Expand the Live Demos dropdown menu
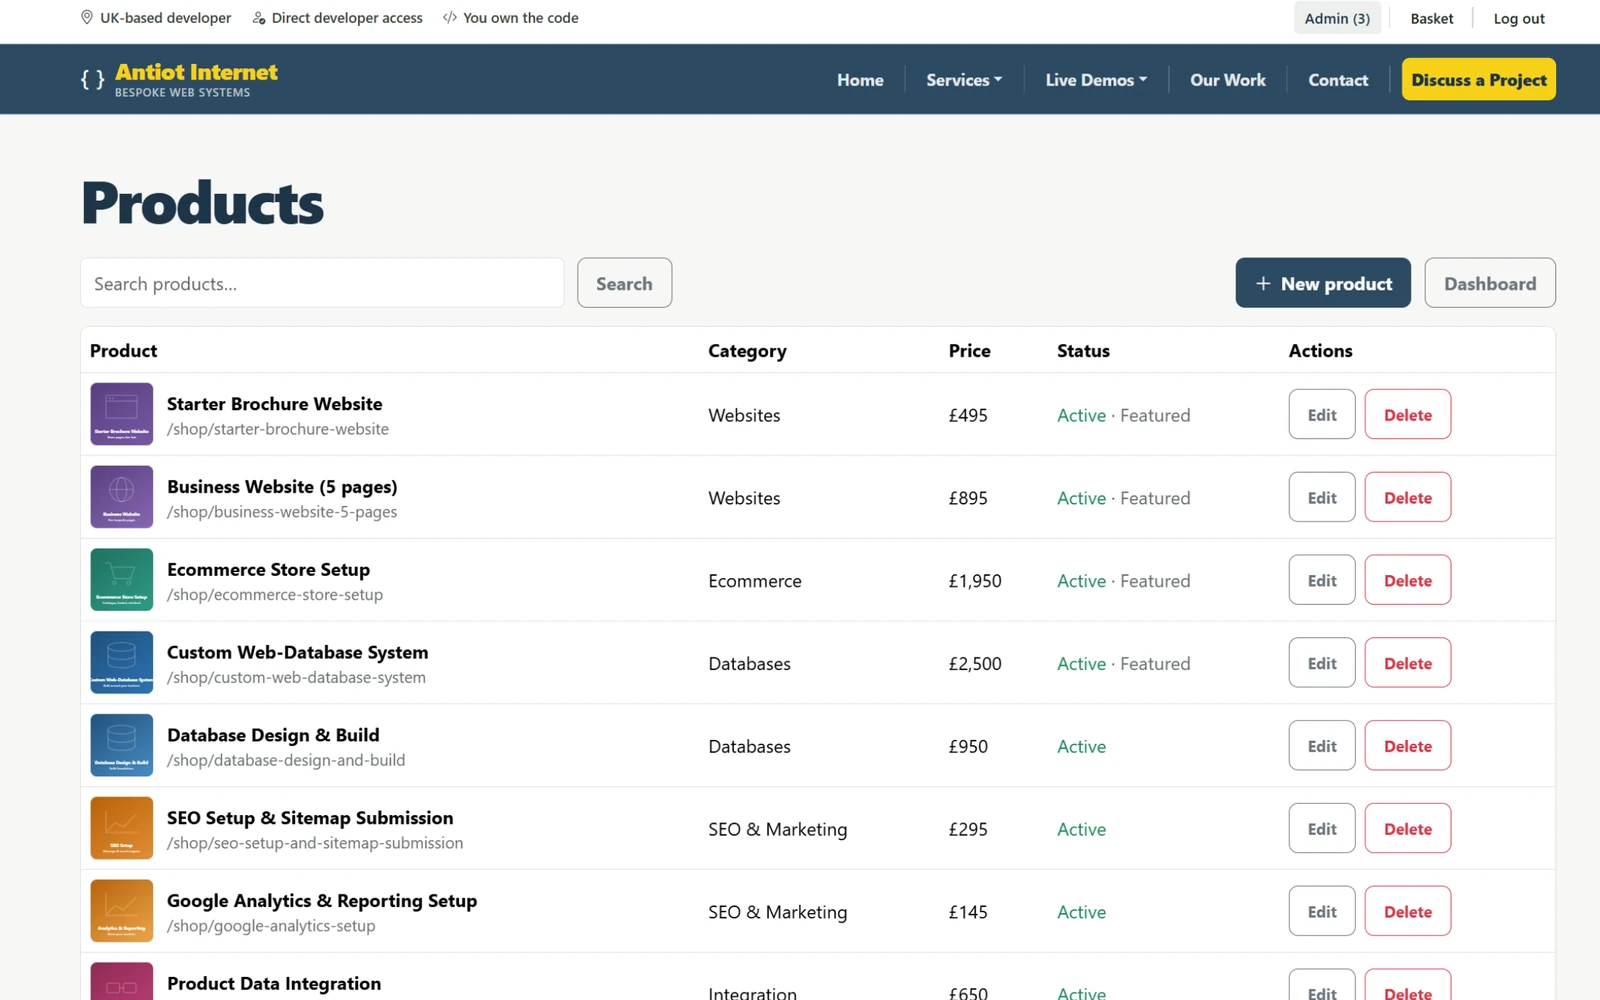Image resolution: width=1600 pixels, height=1000 pixels. point(1096,80)
